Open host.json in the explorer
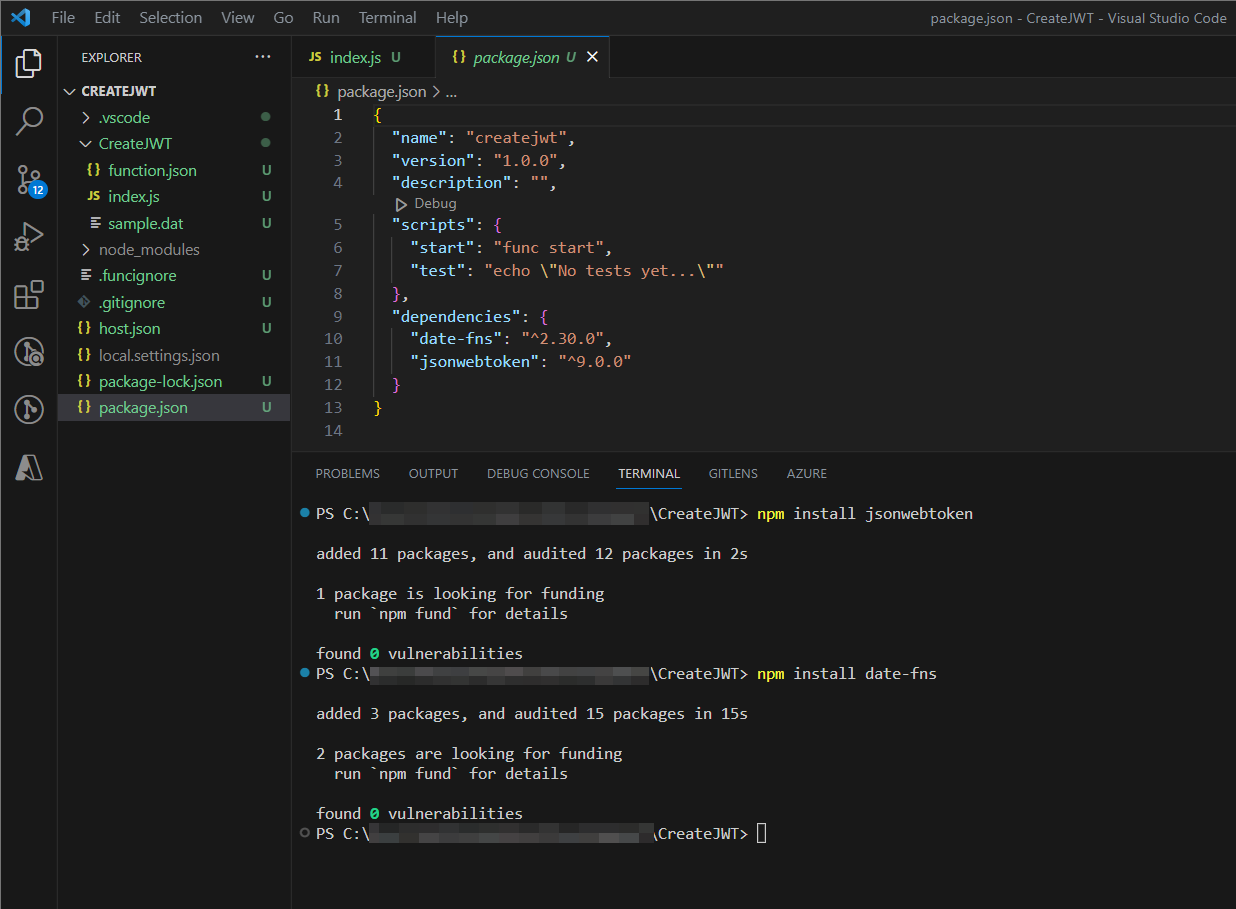 [x=174, y=329]
